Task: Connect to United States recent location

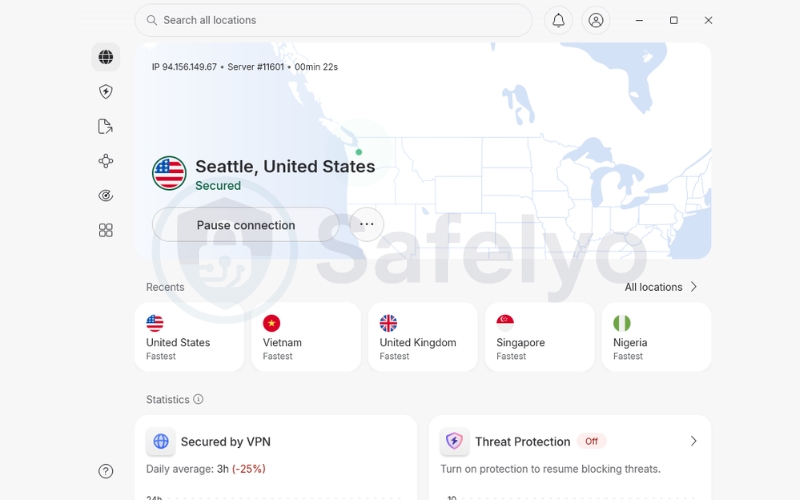Action: coord(189,337)
